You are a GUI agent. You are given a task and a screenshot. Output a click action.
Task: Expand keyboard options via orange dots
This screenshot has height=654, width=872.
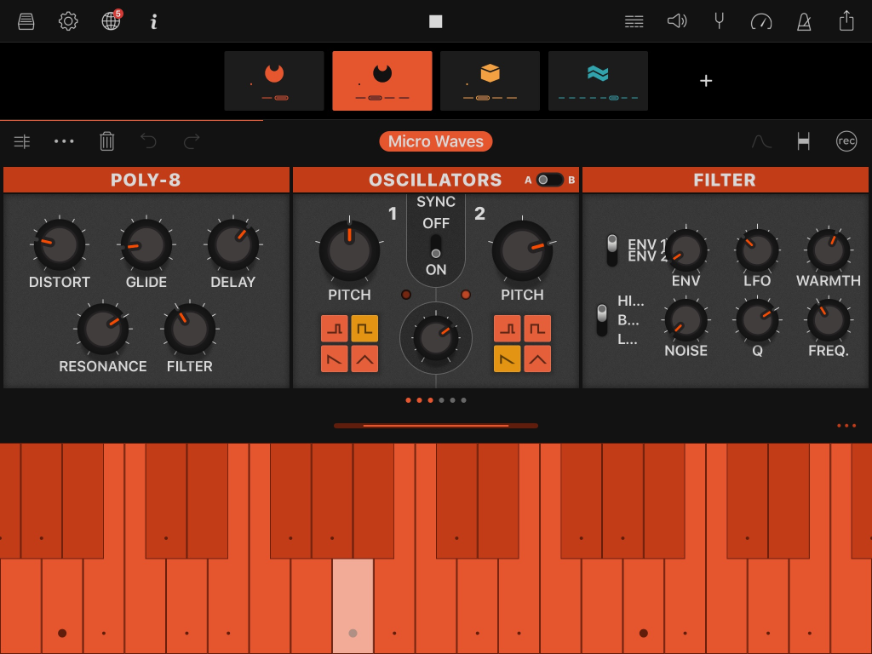846,426
